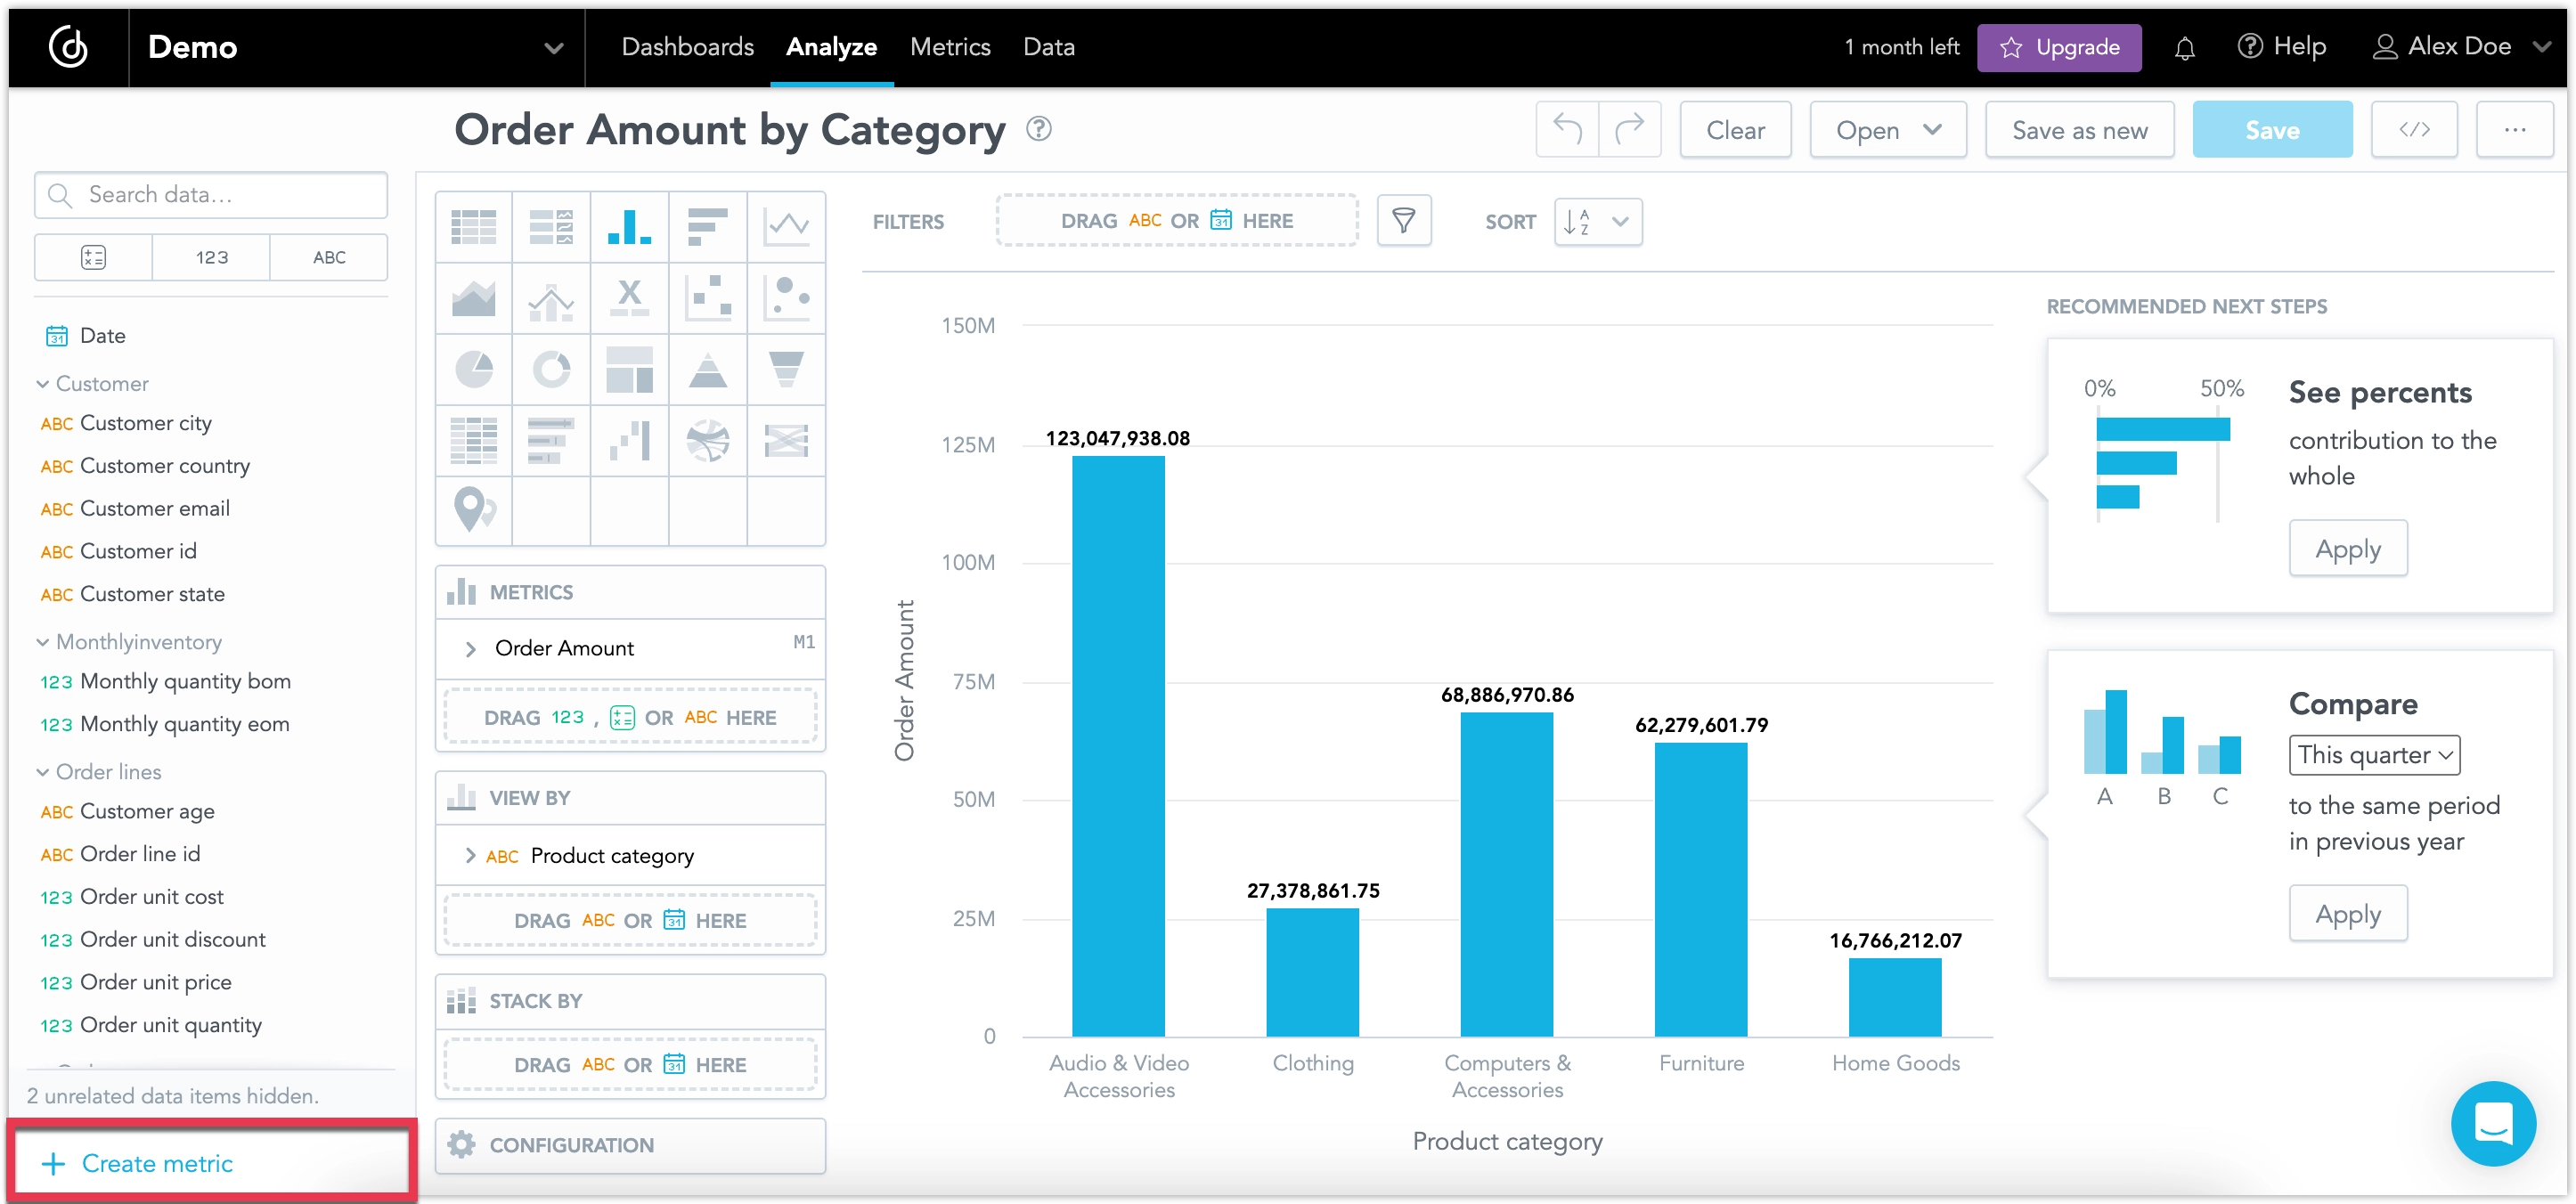Toggle the Analyze navigation tab
The image size is (2576, 1204).
(x=829, y=46)
